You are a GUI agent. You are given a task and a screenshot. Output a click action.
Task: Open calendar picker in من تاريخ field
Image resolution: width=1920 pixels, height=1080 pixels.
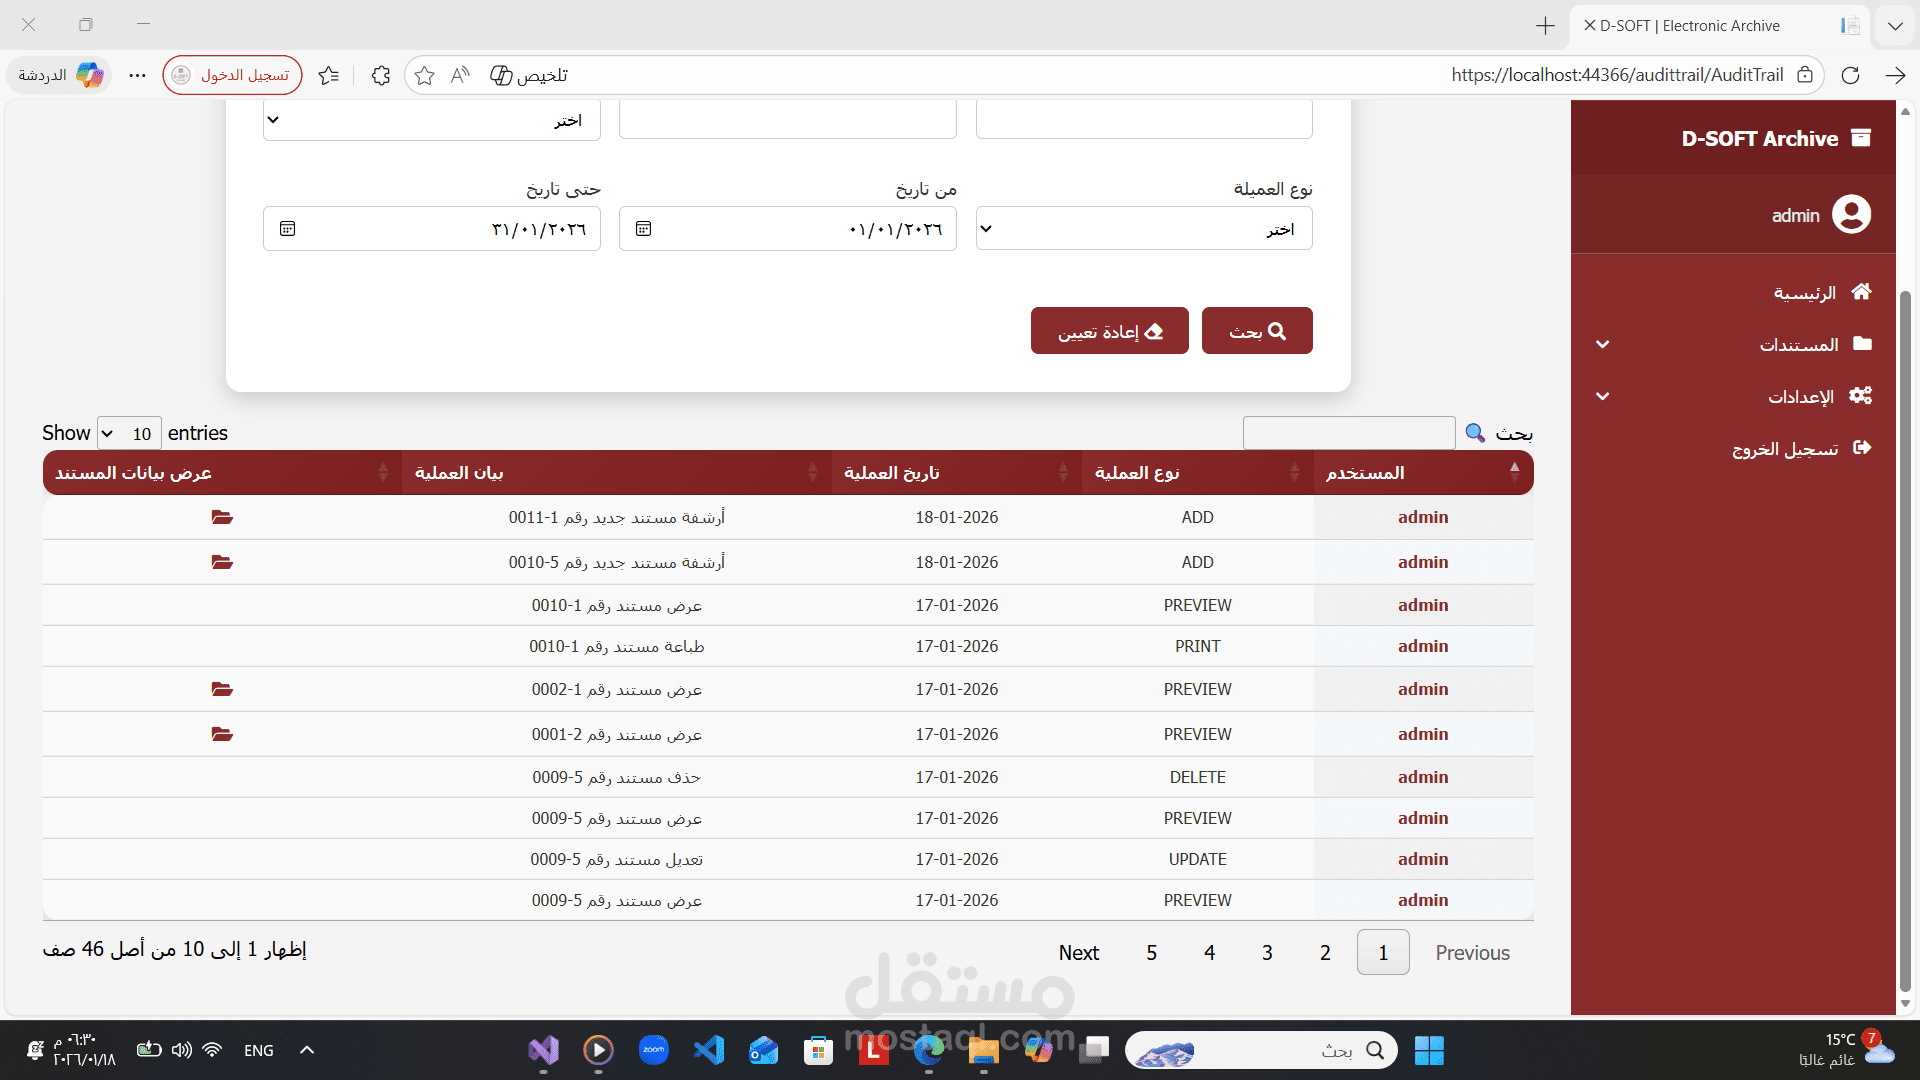pos(643,229)
